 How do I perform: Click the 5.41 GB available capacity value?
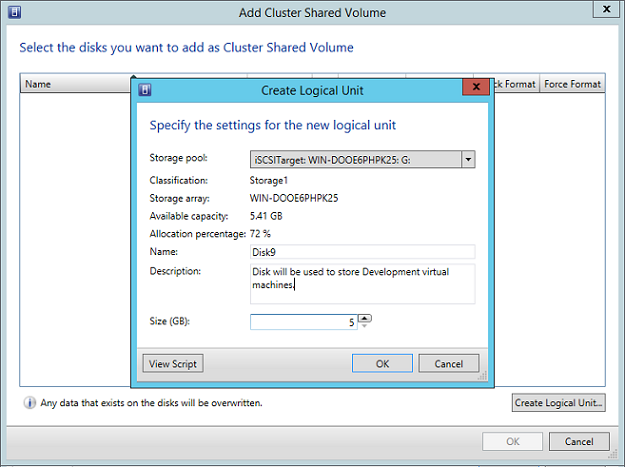(x=266, y=216)
